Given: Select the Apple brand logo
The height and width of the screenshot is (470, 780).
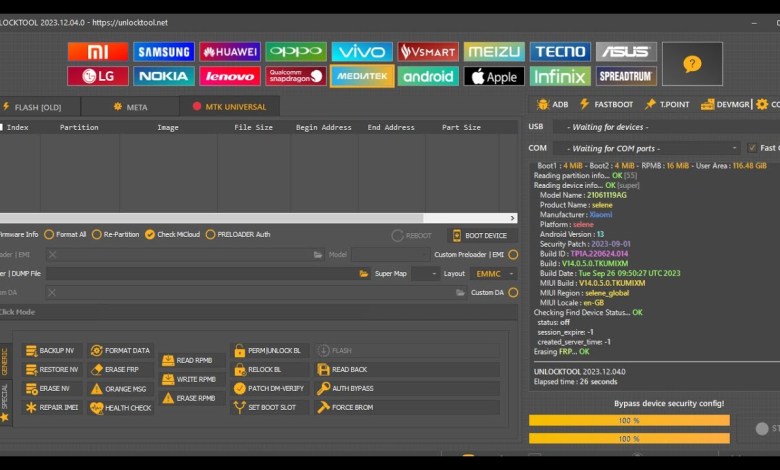Looking at the screenshot, I should pyautogui.click(x=494, y=76).
